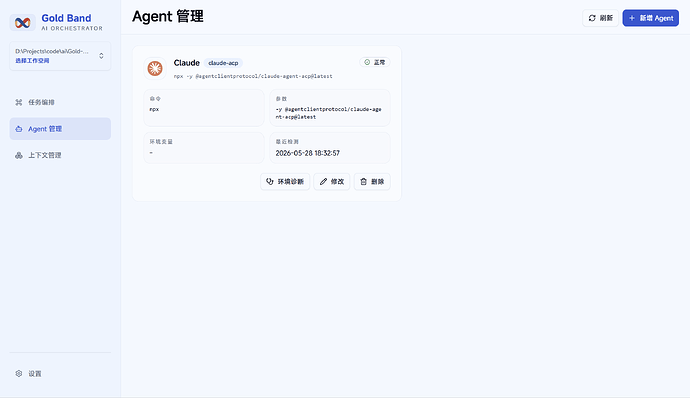This screenshot has height=398, width=690.
Task: Click the timestamp 2026-05-28 18:32:57
Action: (308, 153)
